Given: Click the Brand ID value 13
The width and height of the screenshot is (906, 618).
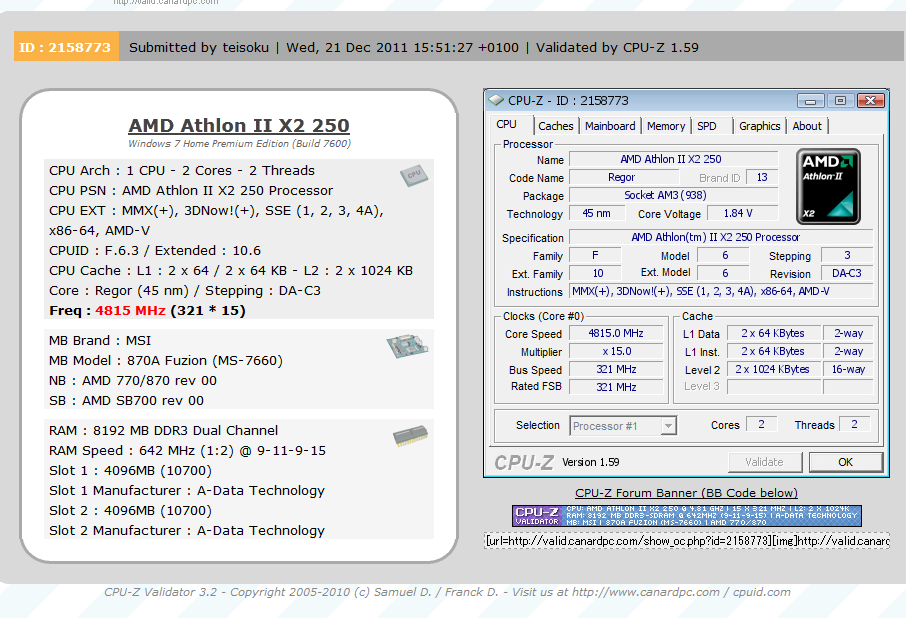Looking at the screenshot, I should point(762,177).
